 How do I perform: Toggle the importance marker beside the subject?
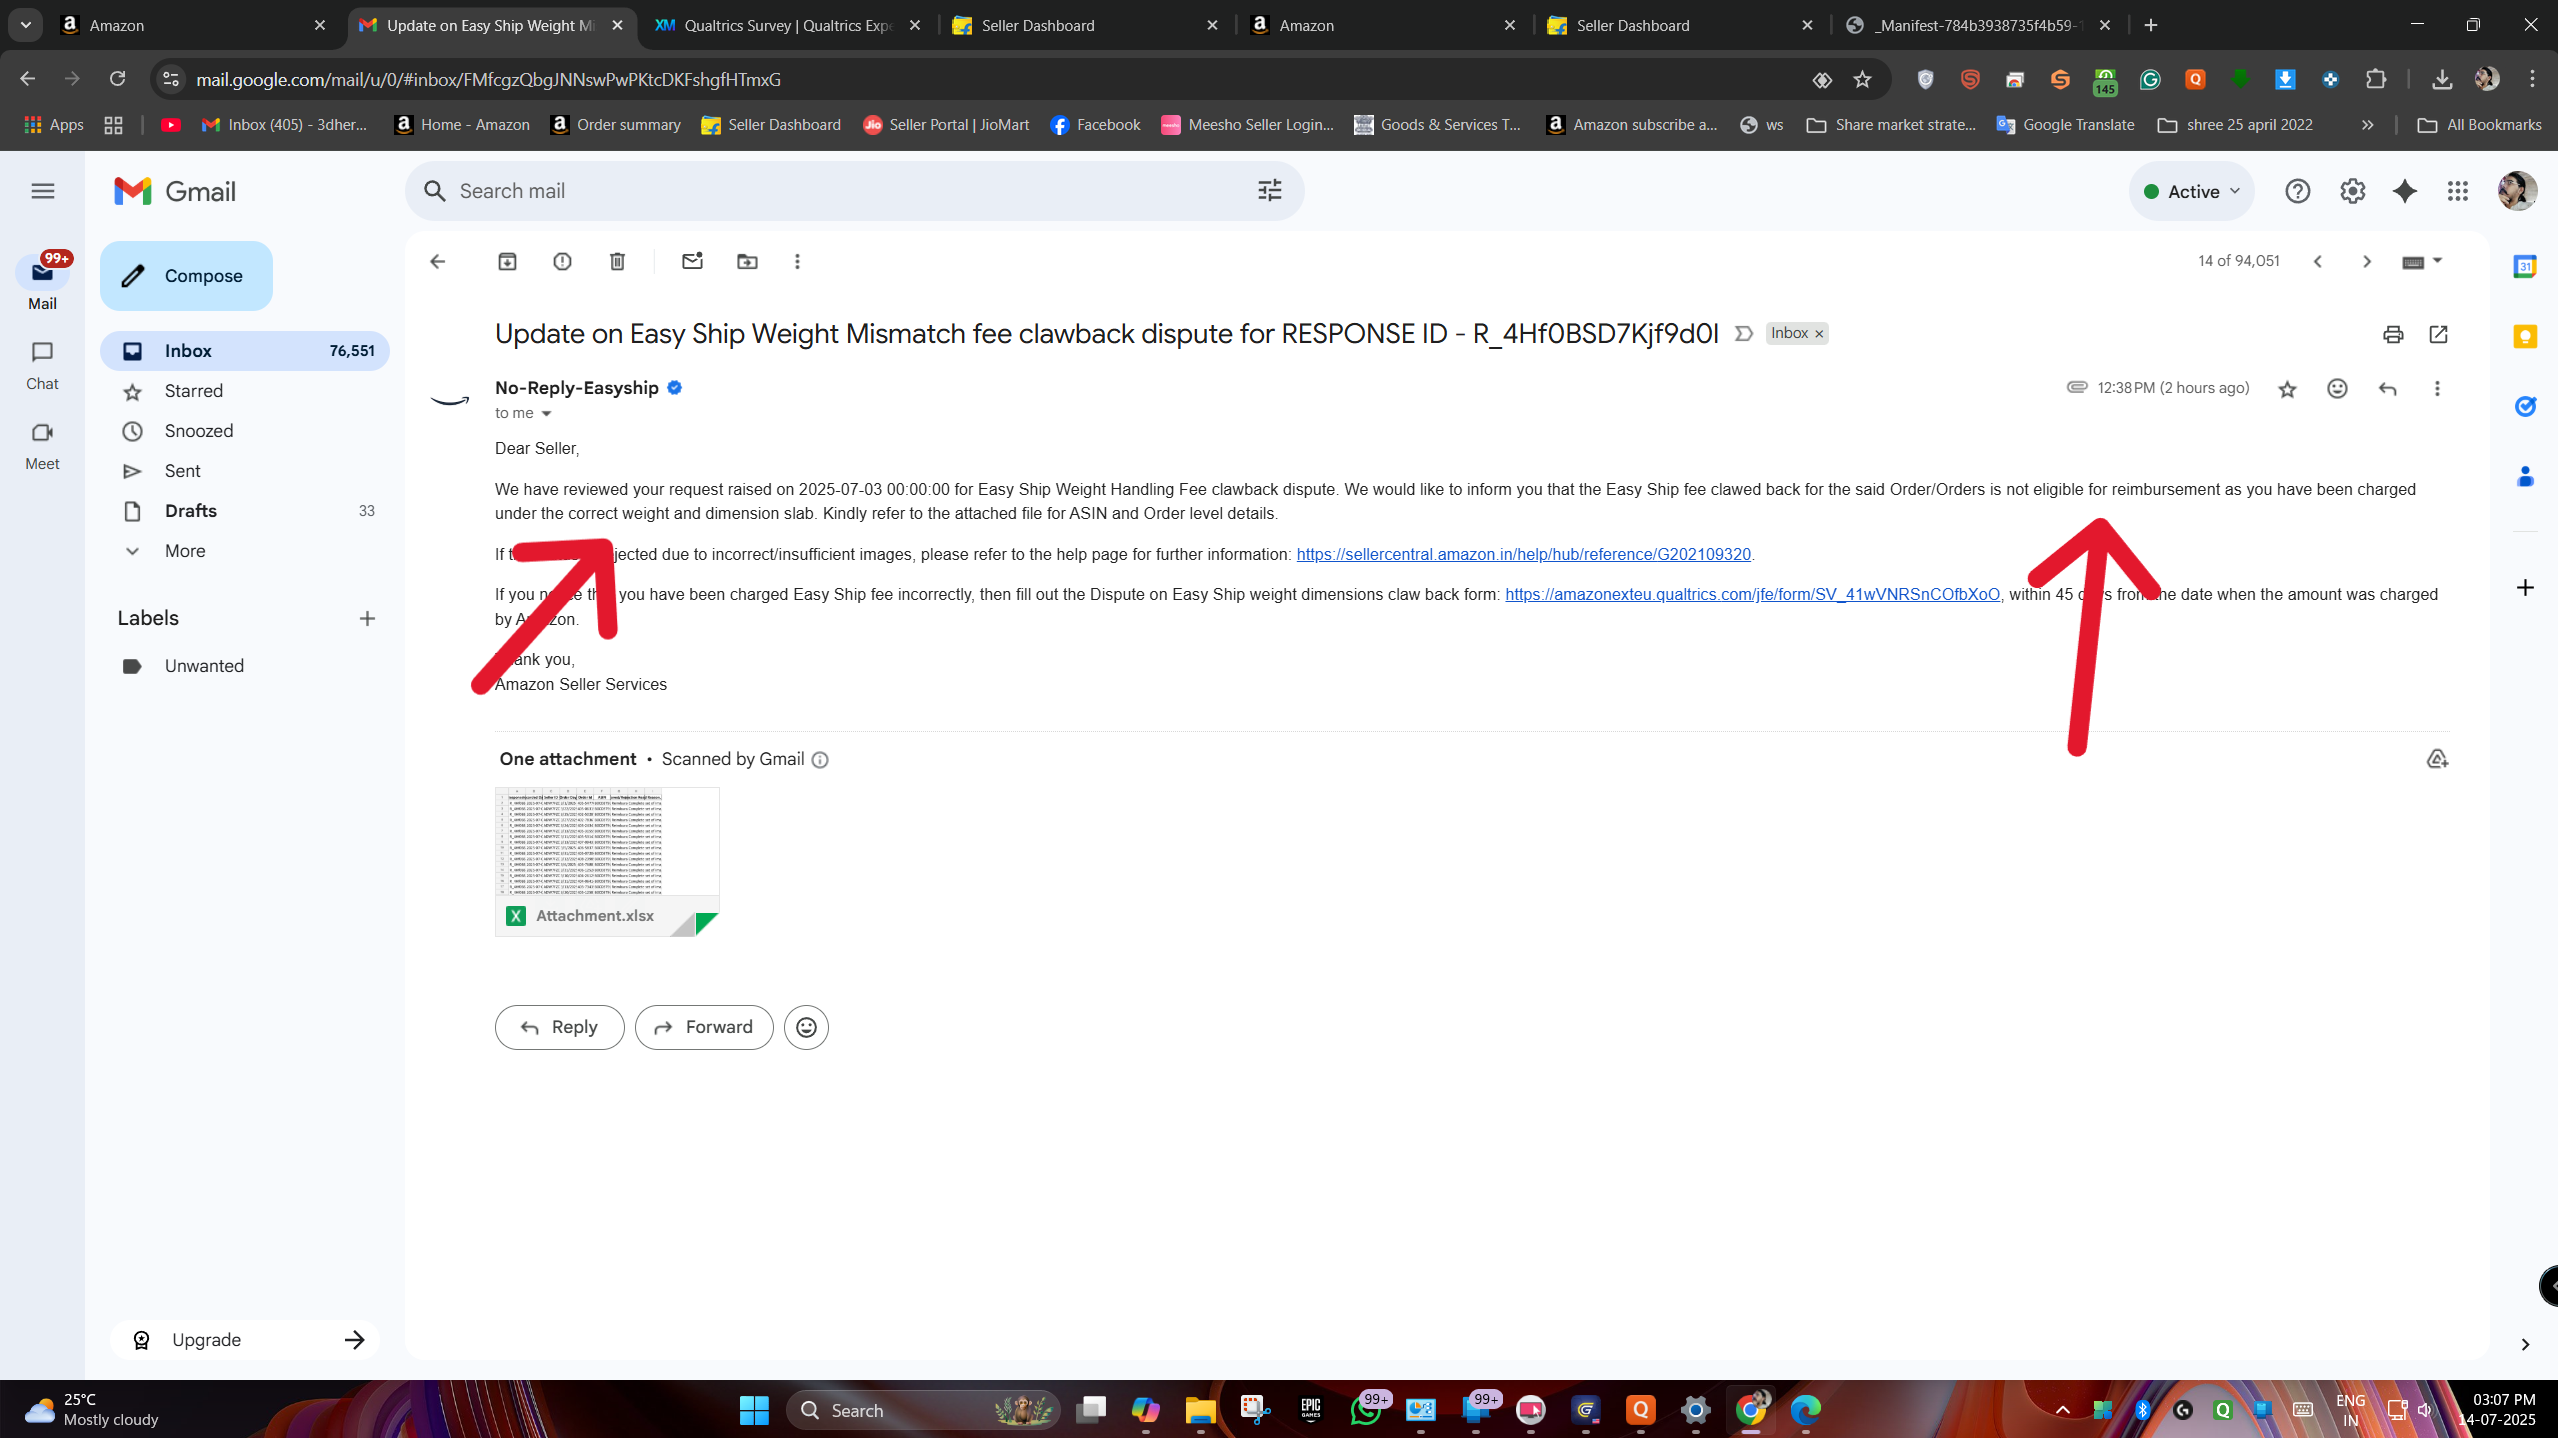[x=1743, y=333]
